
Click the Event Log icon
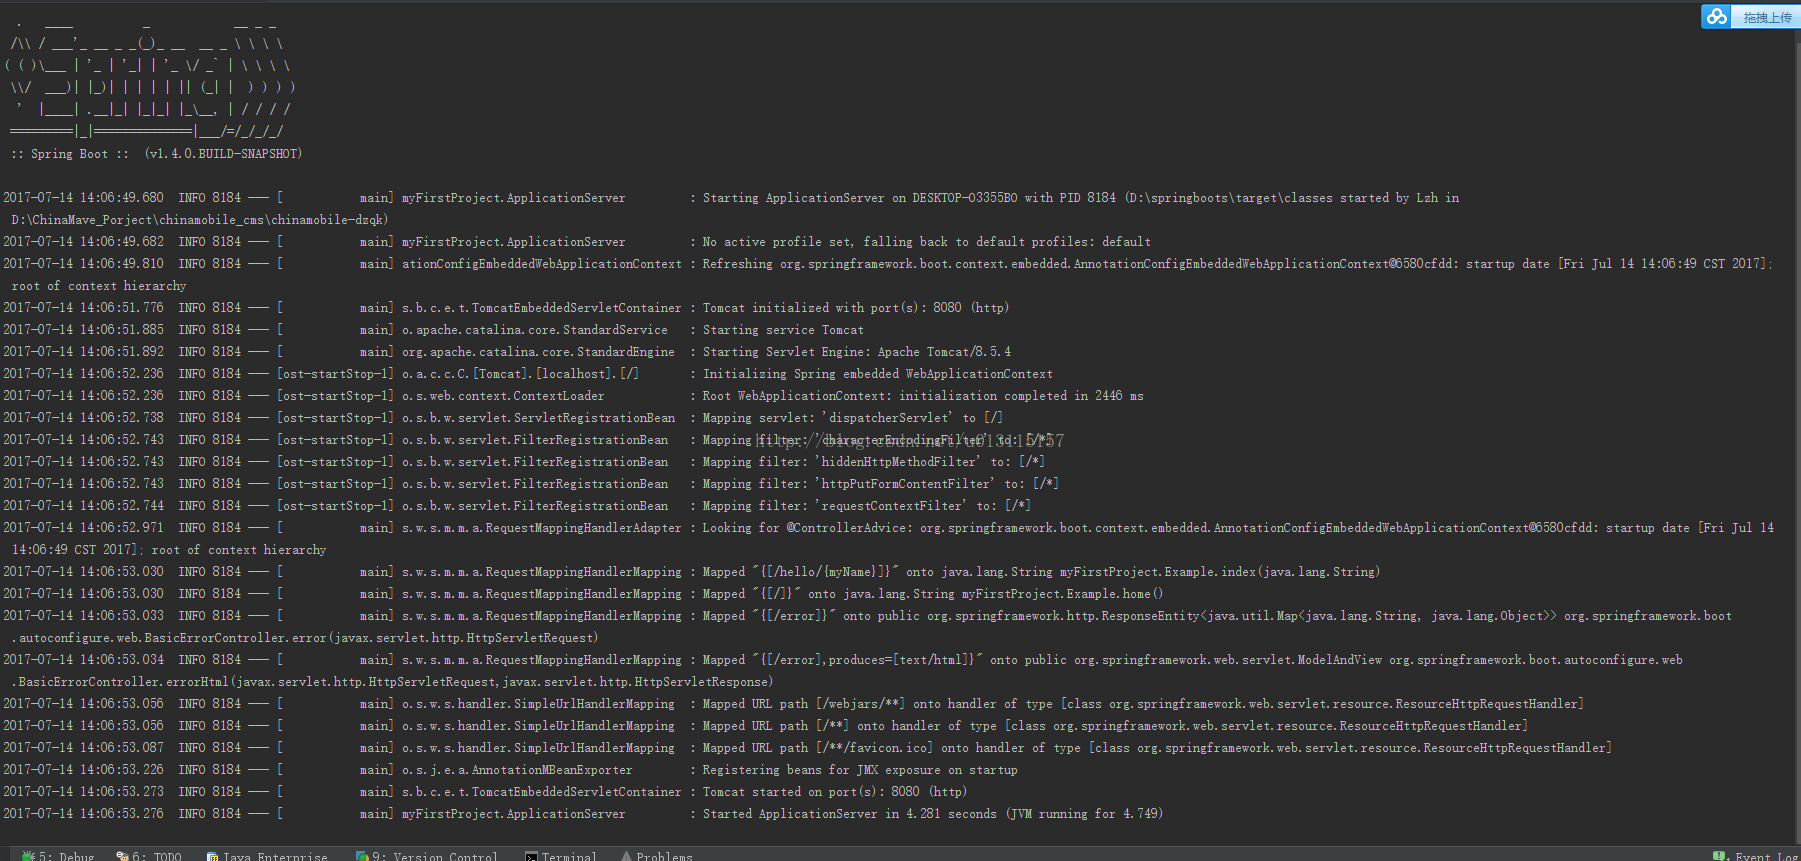point(1720,856)
